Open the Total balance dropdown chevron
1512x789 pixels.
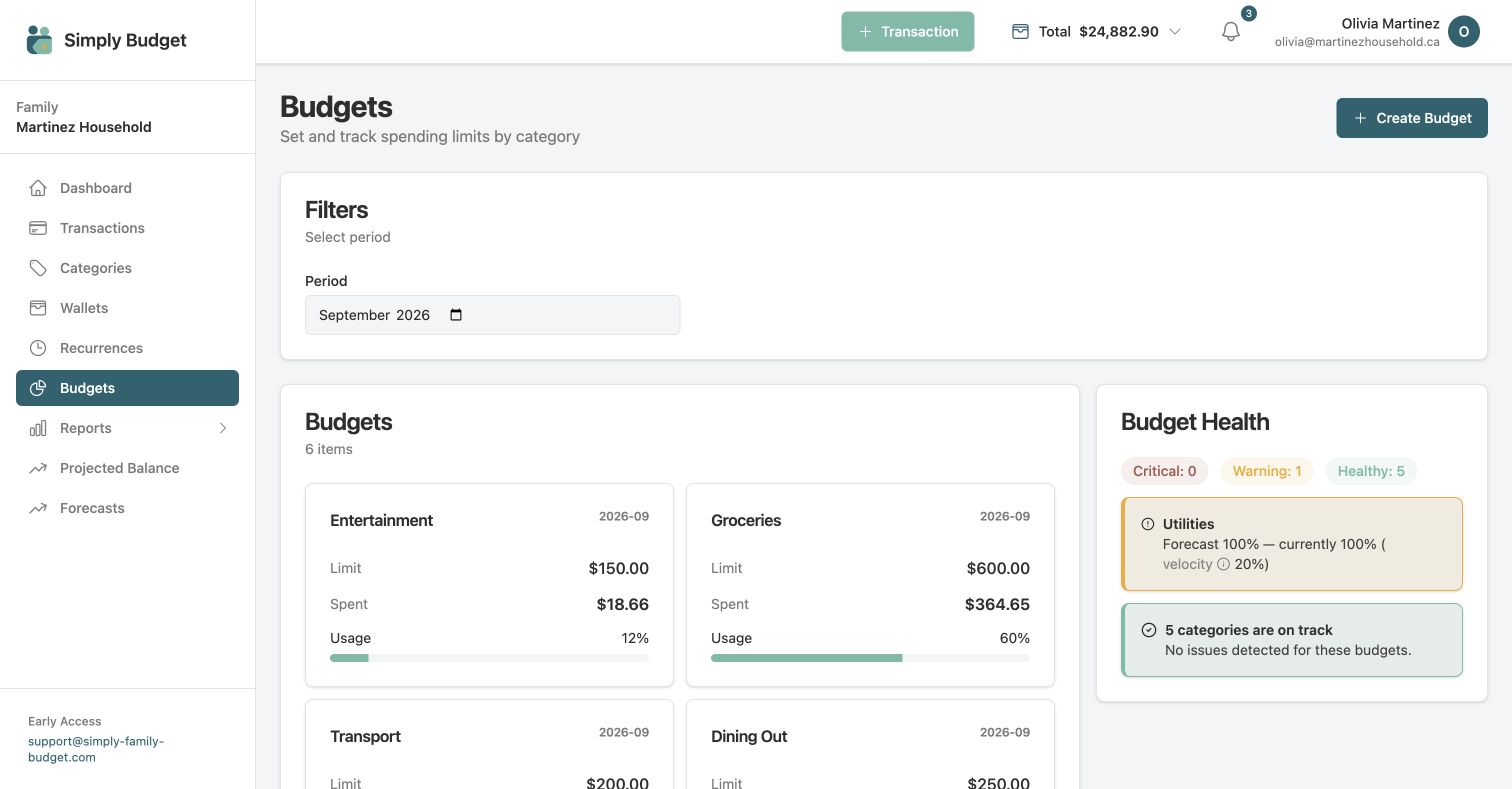(x=1175, y=32)
